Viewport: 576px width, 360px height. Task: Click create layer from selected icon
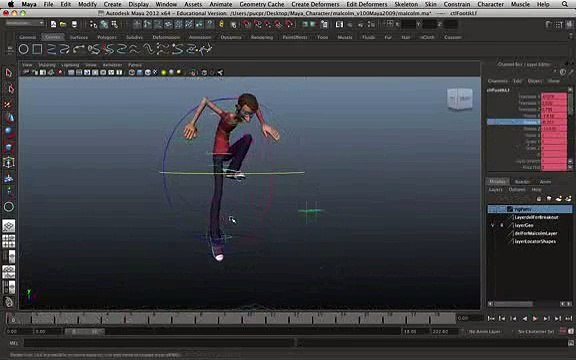click(x=568, y=199)
